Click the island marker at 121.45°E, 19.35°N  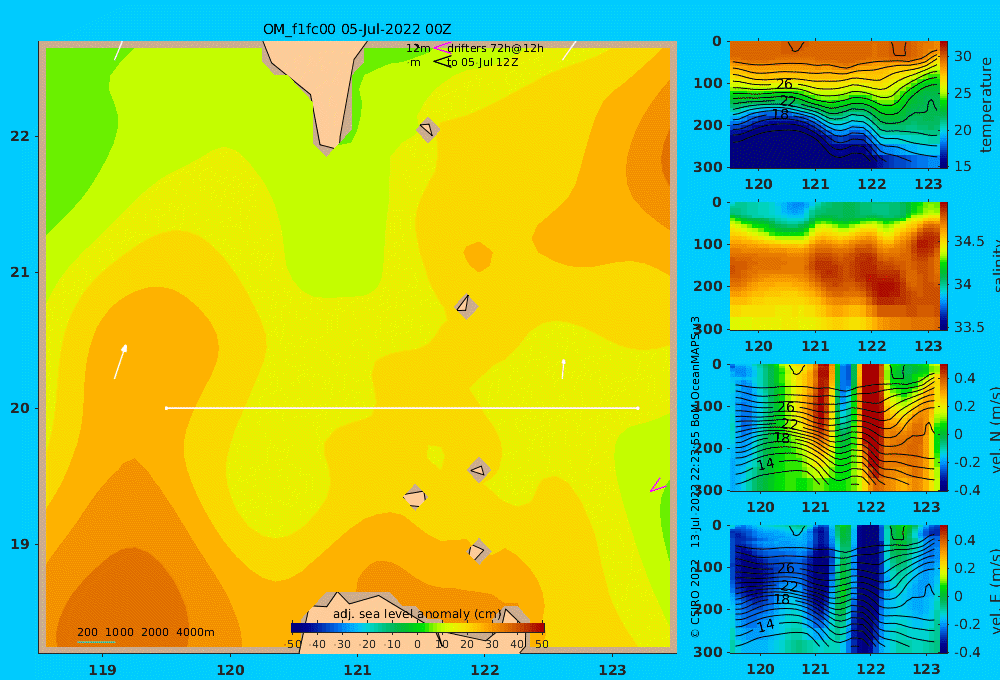click(x=415, y=497)
